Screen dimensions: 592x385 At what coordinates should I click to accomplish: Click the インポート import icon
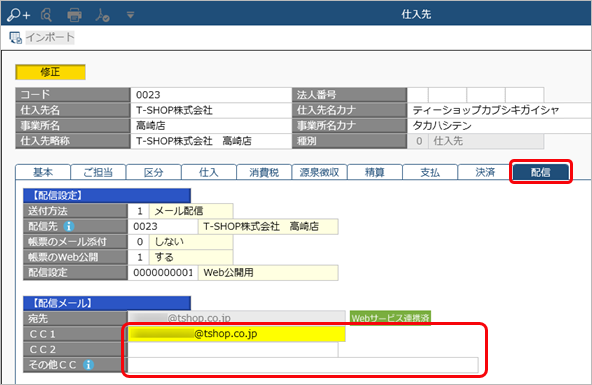pyautogui.click(x=15, y=37)
